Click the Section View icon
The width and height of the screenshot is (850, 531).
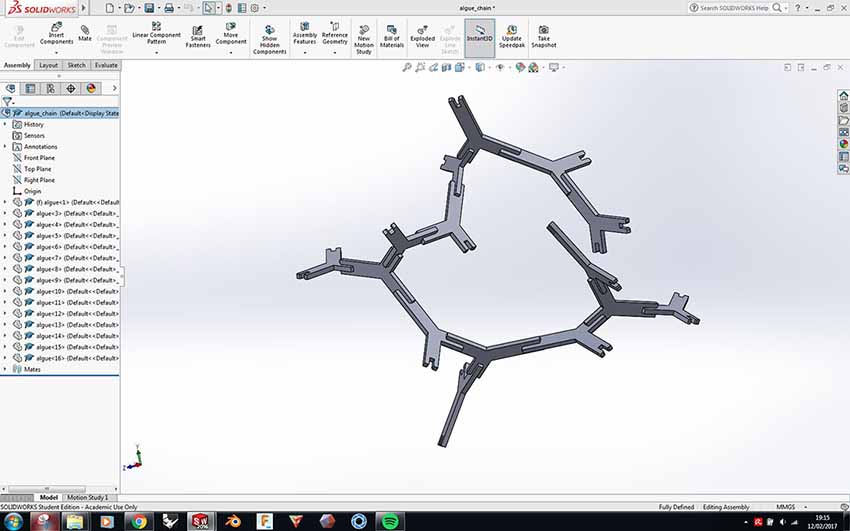pyautogui.click(x=446, y=67)
